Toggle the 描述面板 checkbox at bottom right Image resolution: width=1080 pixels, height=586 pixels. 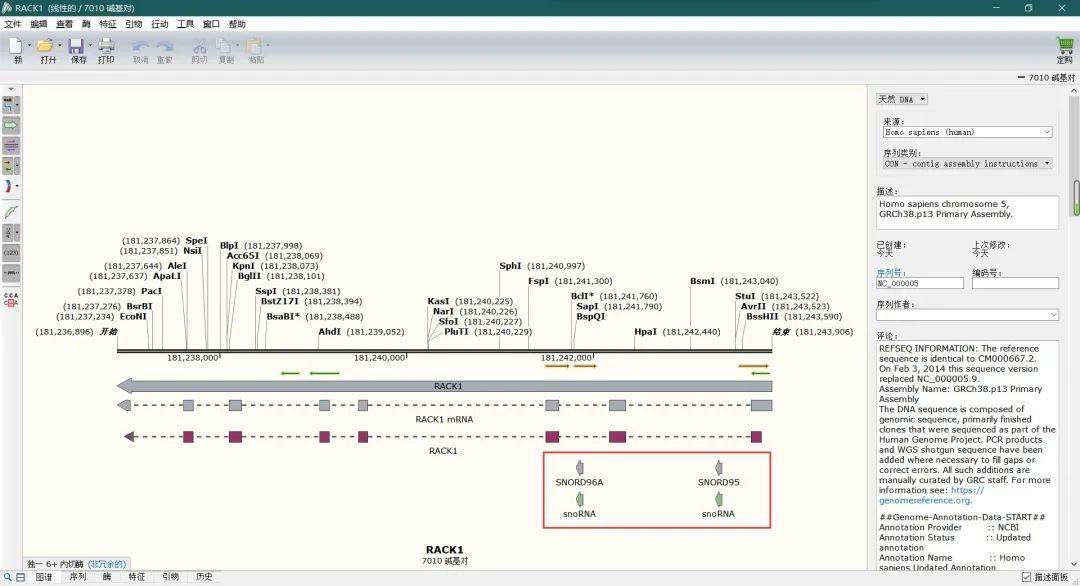(1026, 578)
